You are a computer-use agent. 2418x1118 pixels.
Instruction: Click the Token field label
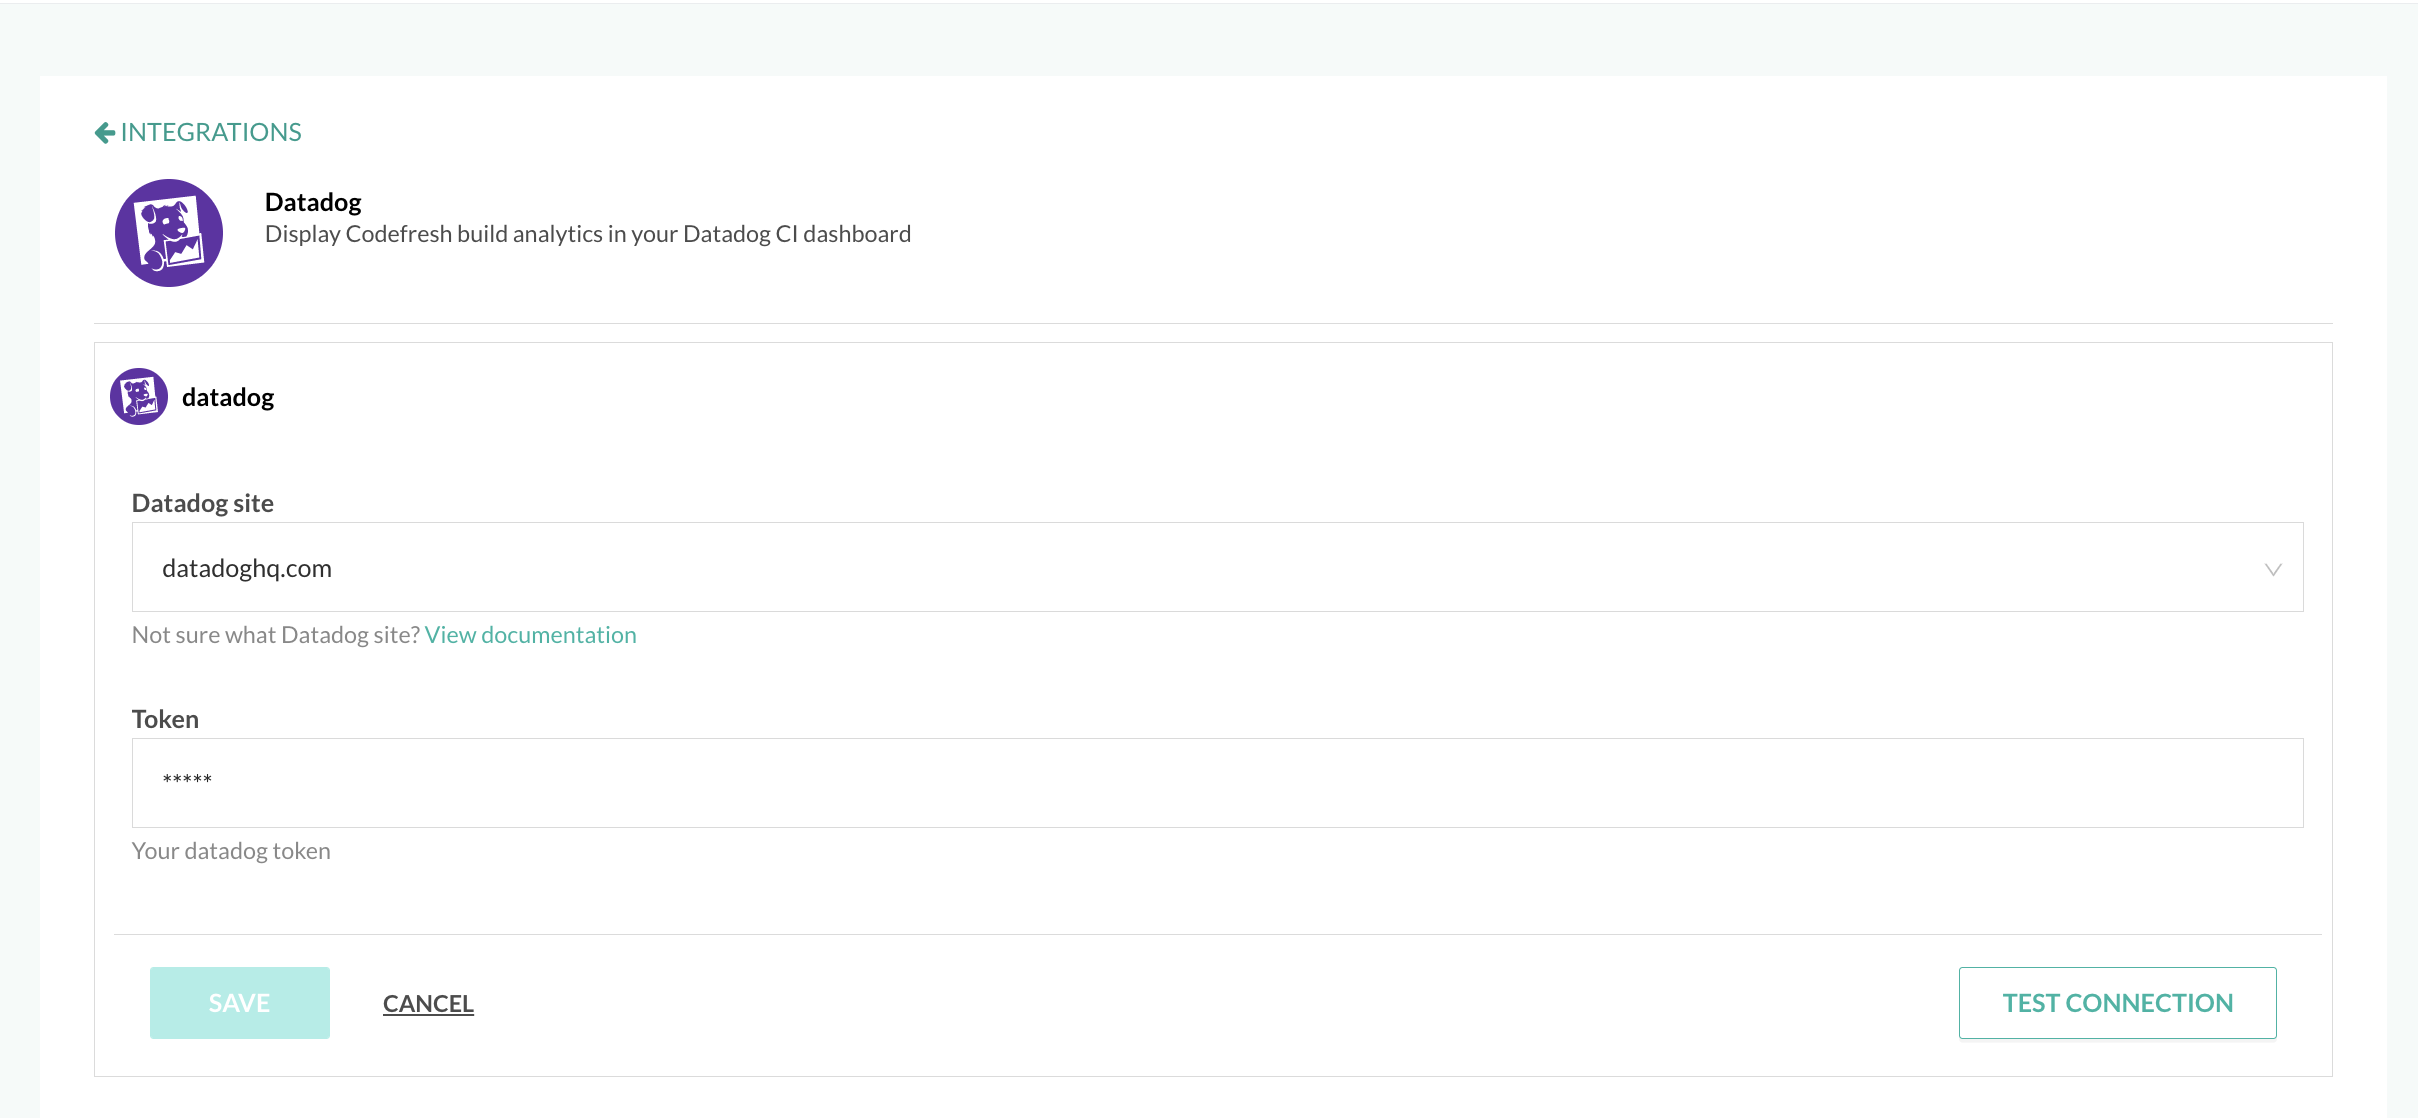[165, 719]
